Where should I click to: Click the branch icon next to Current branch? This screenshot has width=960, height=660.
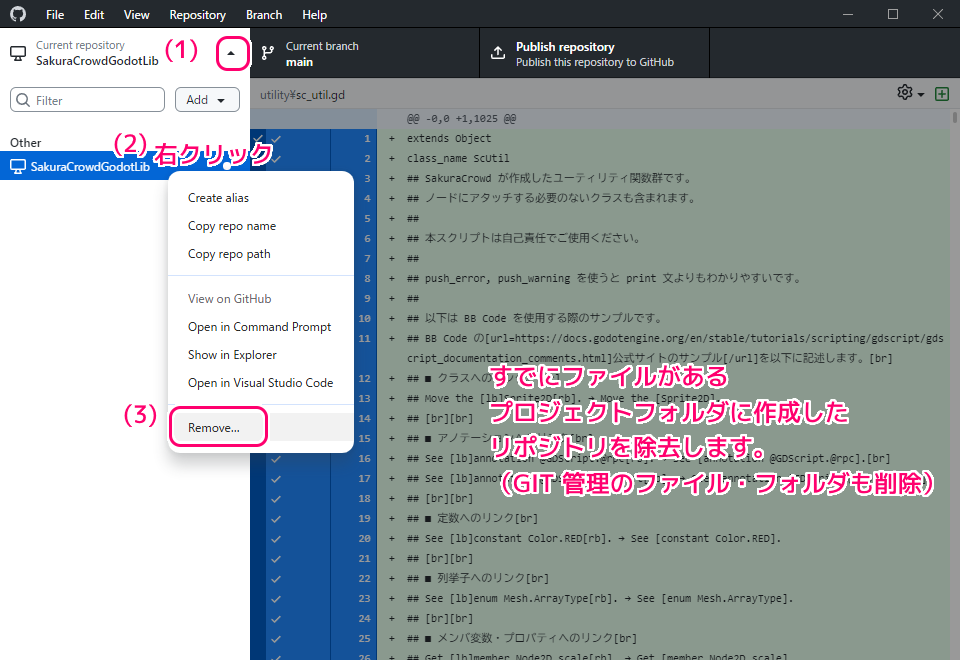tap(268, 53)
